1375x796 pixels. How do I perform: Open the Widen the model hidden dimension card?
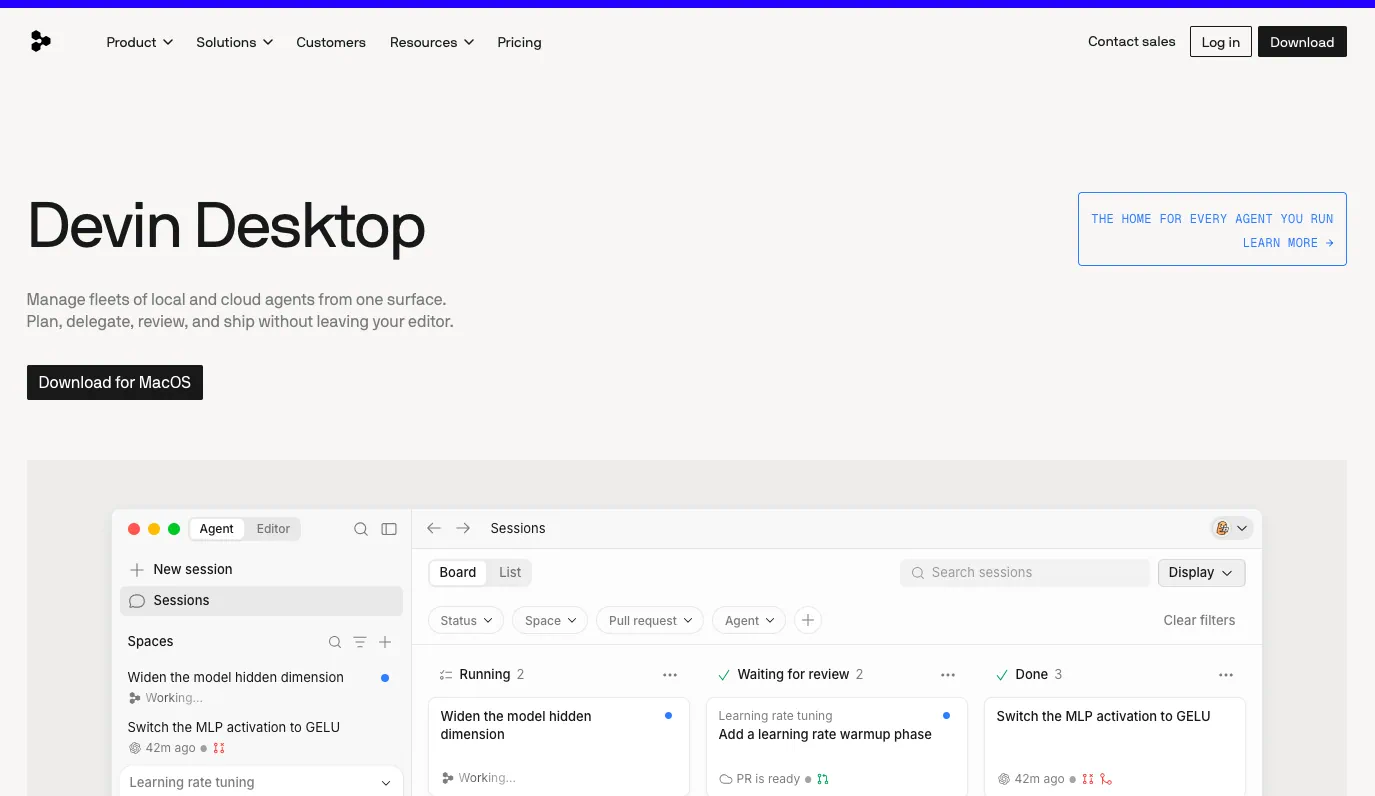click(559, 746)
